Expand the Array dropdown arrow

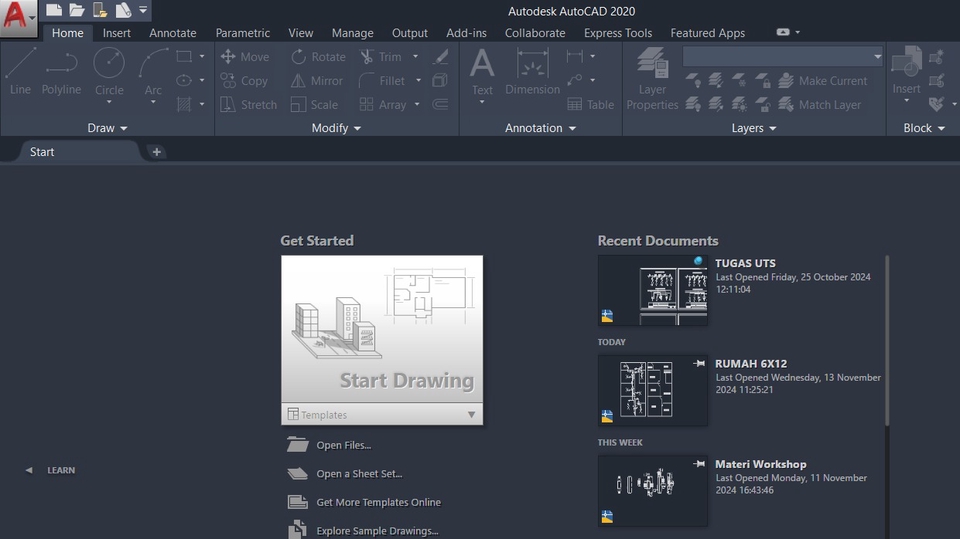coord(417,105)
